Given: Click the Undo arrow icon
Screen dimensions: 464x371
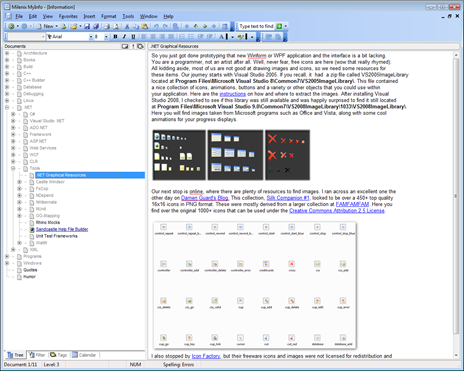Looking at the screenshot, I should tap(156, 26).
